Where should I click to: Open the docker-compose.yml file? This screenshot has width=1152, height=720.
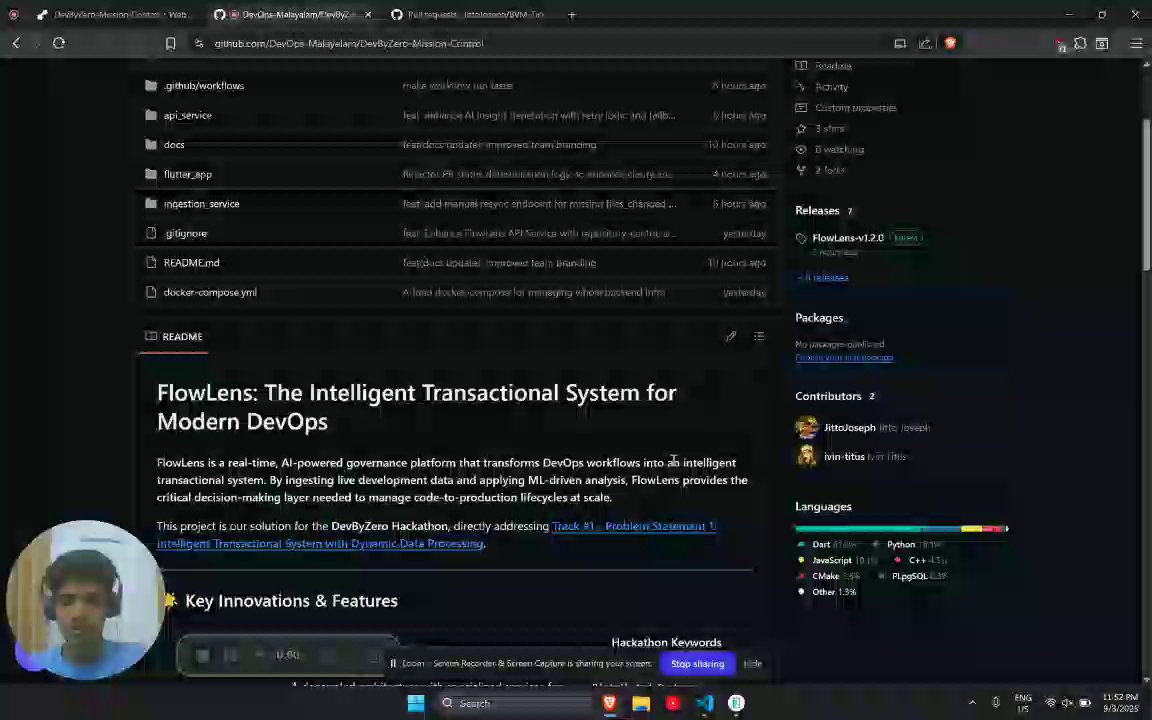[210, 292]
